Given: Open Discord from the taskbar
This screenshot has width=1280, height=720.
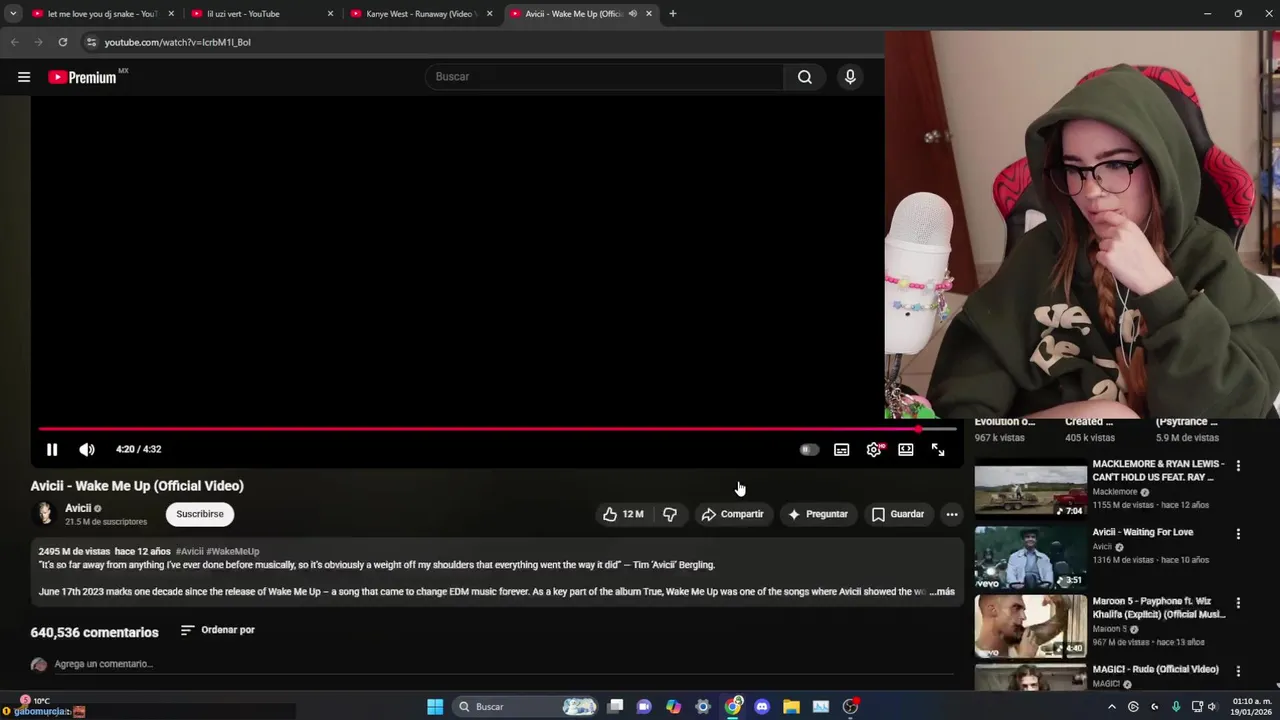Looking at the screenshot, I should coord(762,707).
